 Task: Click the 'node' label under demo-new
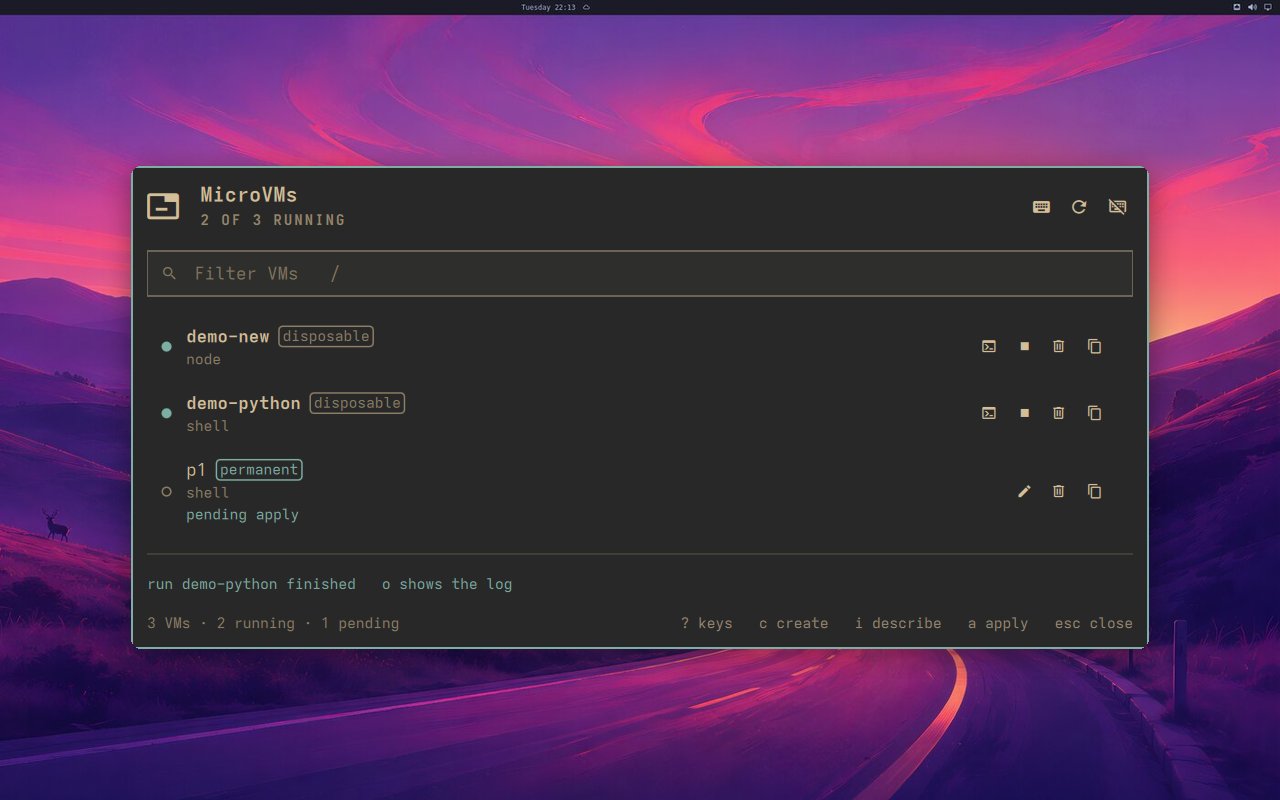203,359
